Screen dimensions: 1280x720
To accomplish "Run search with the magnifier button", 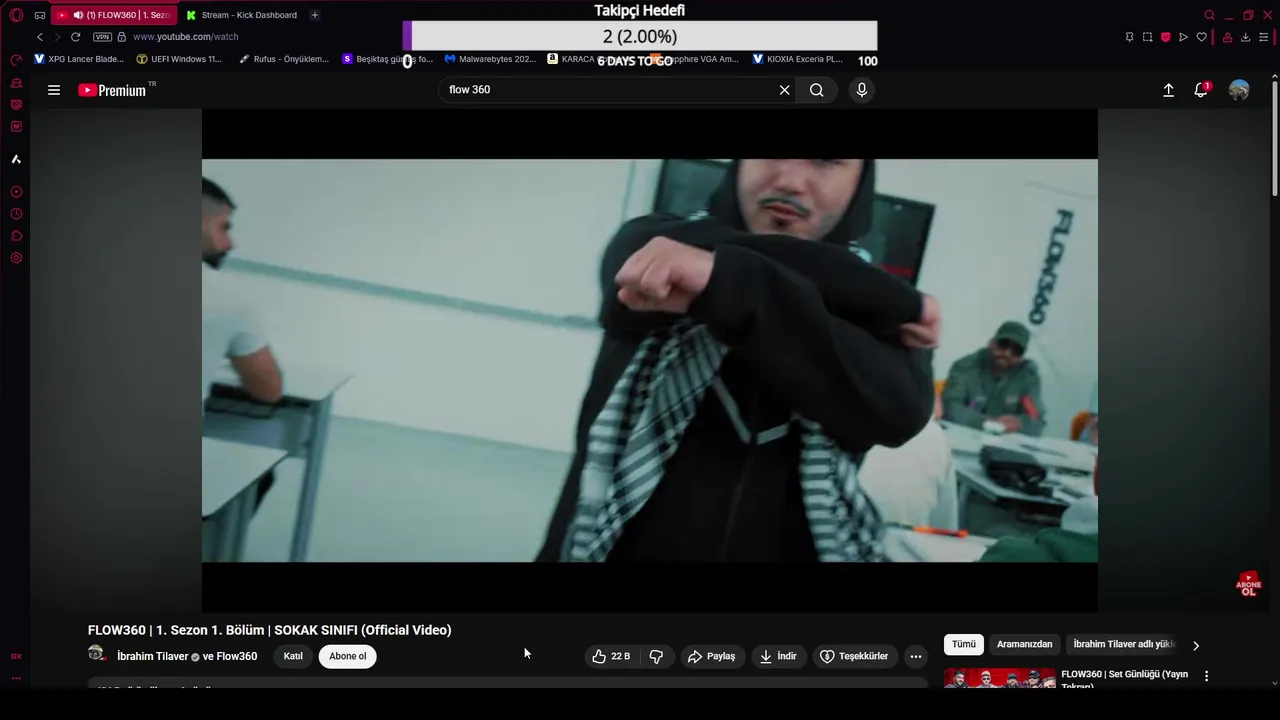I will coord(817,90).
